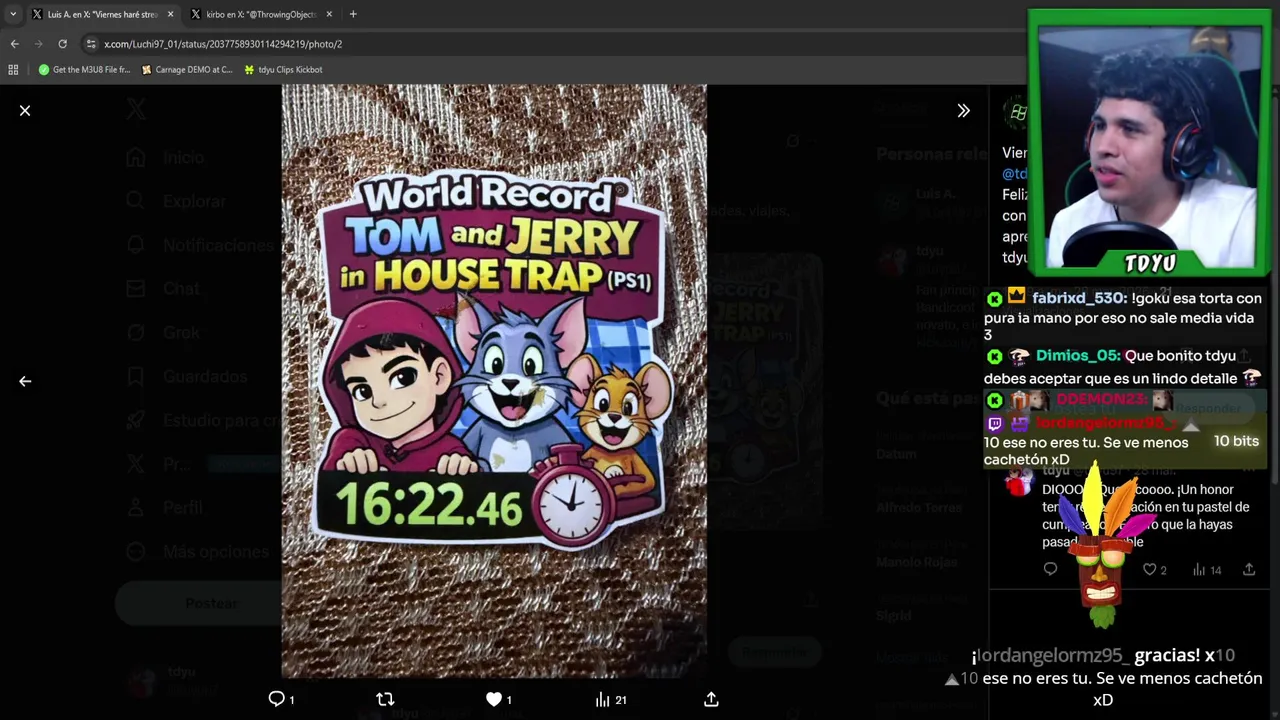This screenshot has width=1280, height=720.
Task: Go to previous photo using left arrow
Action: [x=25, y=381]
